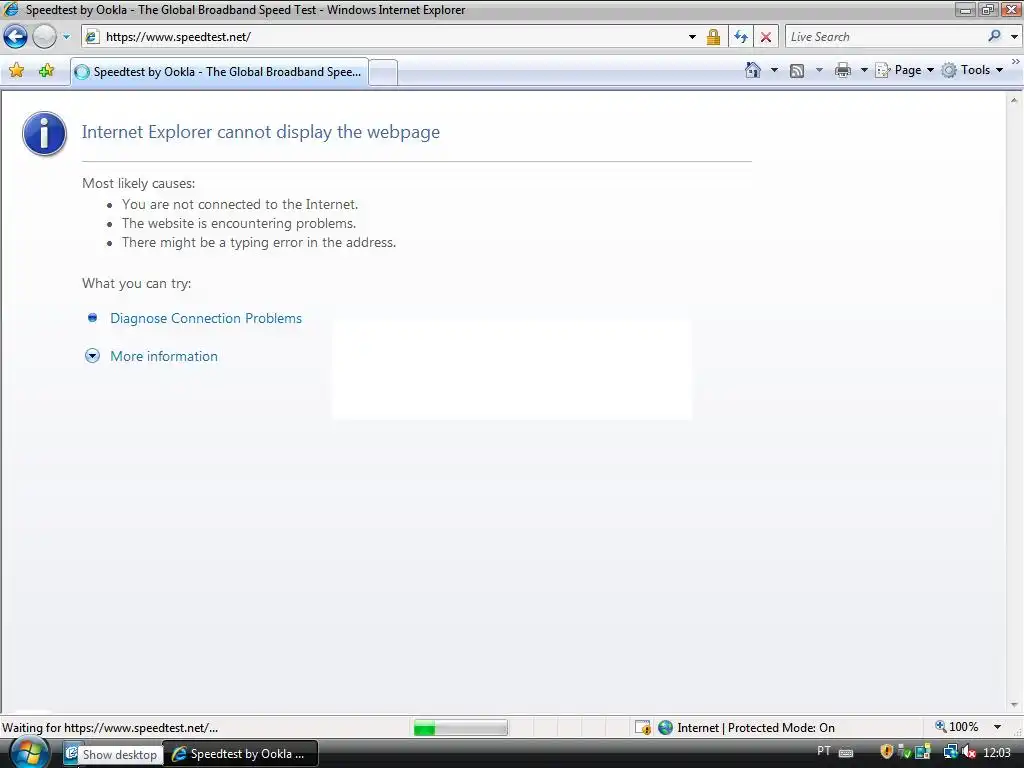The image size is (1024, 768).
Task: Print the page with printer icon
Action: click(843, 70)
